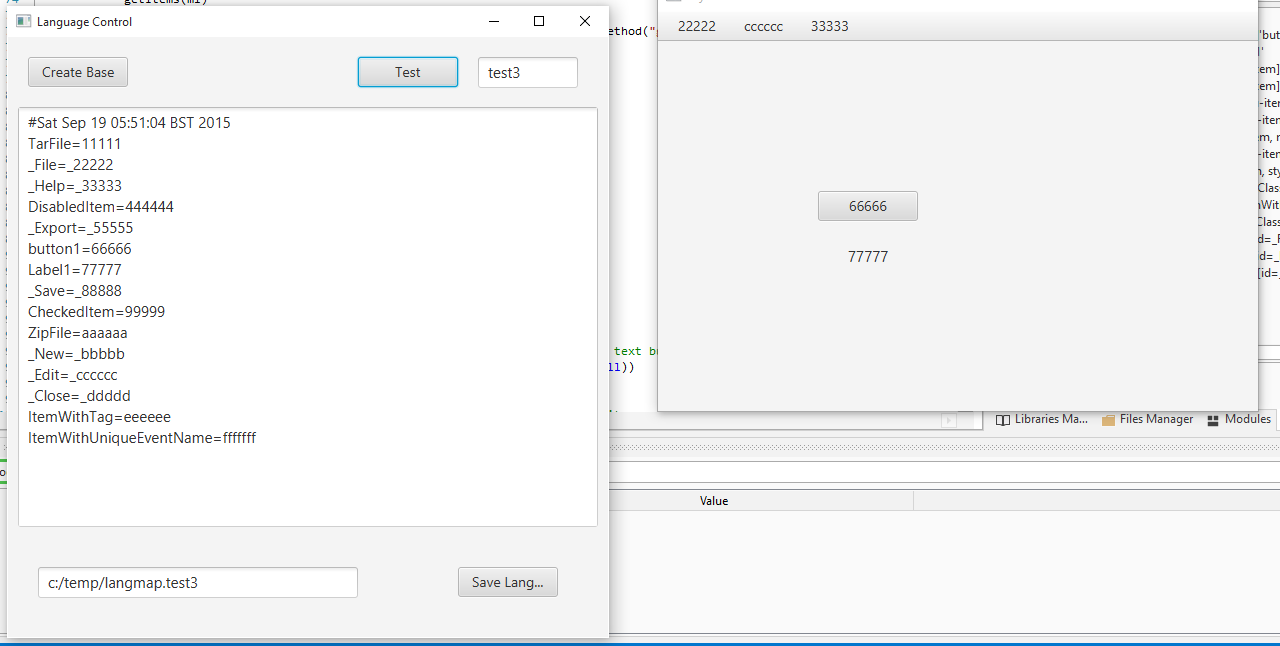The height and width of the screenshot is (646, 1280).
Task: Click the line _Close=_ddddd
Action: pos(79,396)
